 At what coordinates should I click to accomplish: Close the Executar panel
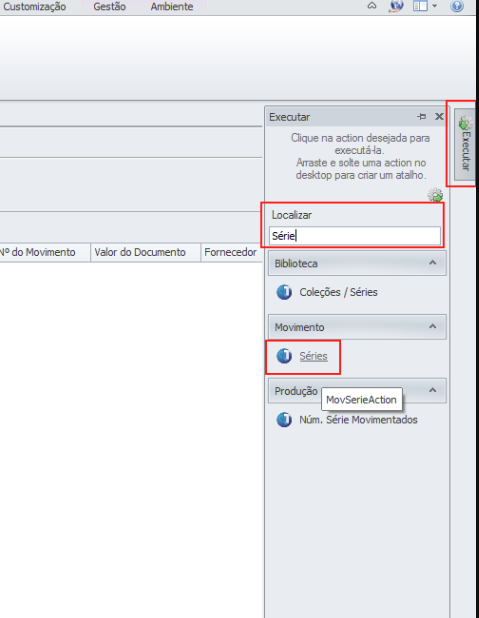[439, 117]
